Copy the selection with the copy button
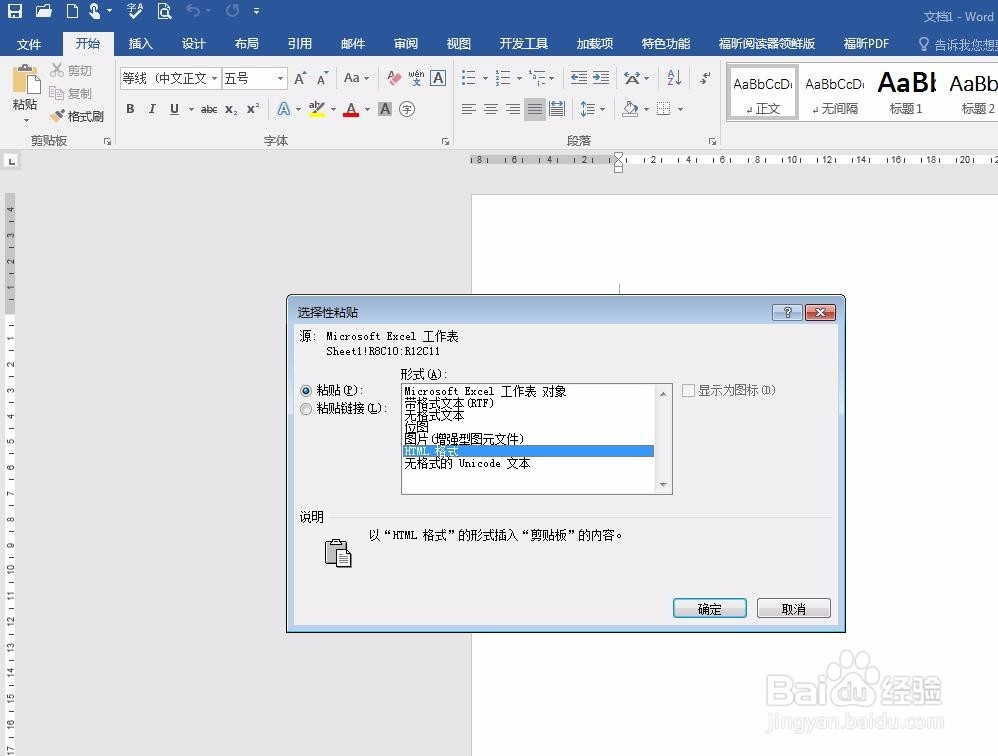Viewport: 998px width, 756px height. pos(71,94)
